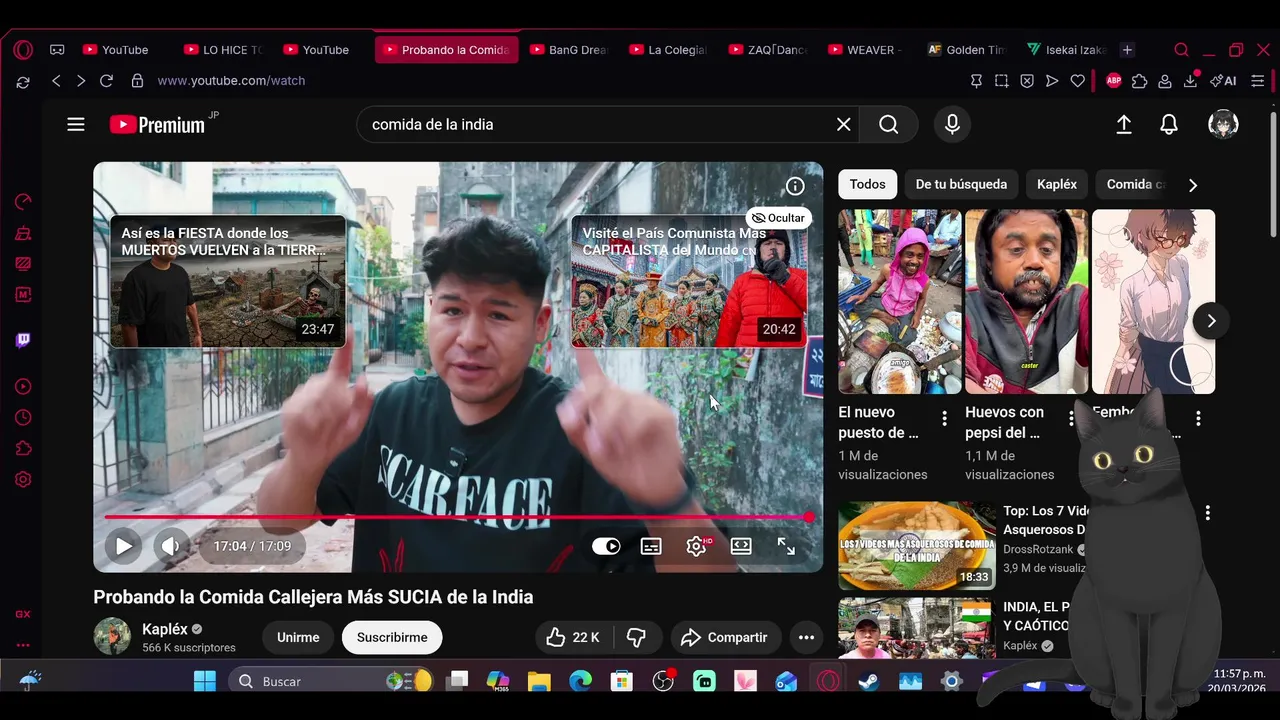This screenshot has width=1280, height=720.
Task: Open the AI assistant button
Action: (1222, 81)
